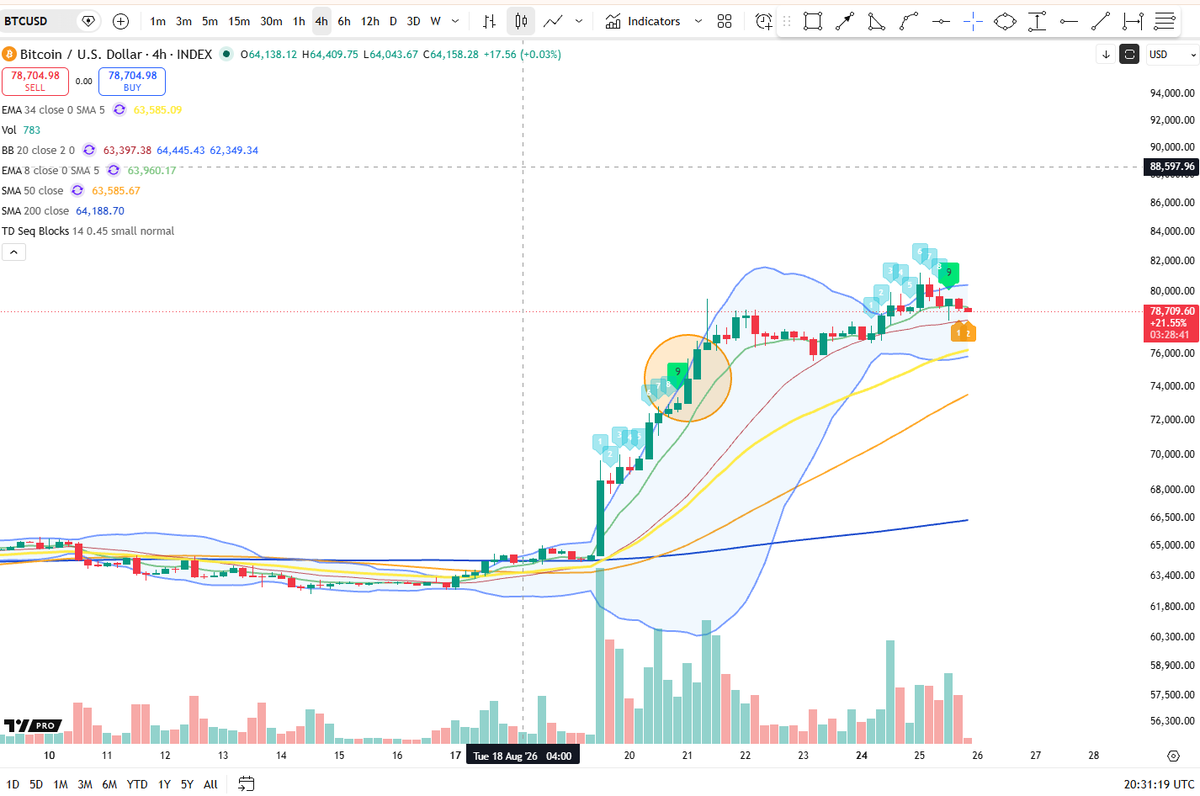Switch to the 12h interval

(x=370, y=21)
